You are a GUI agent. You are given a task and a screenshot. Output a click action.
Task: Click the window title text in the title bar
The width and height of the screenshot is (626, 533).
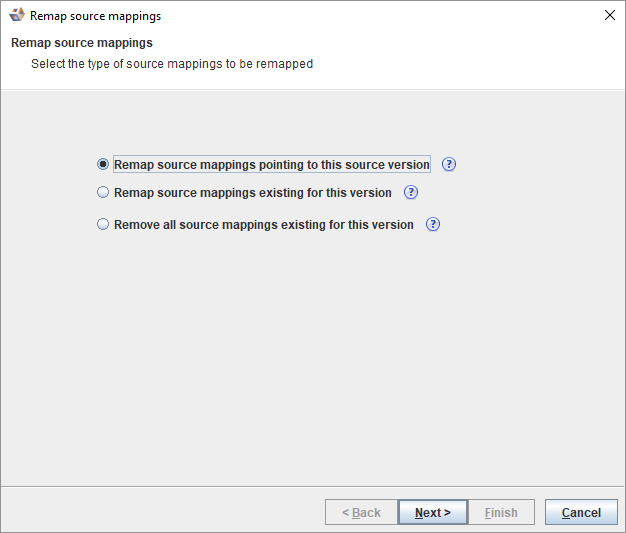95,16
